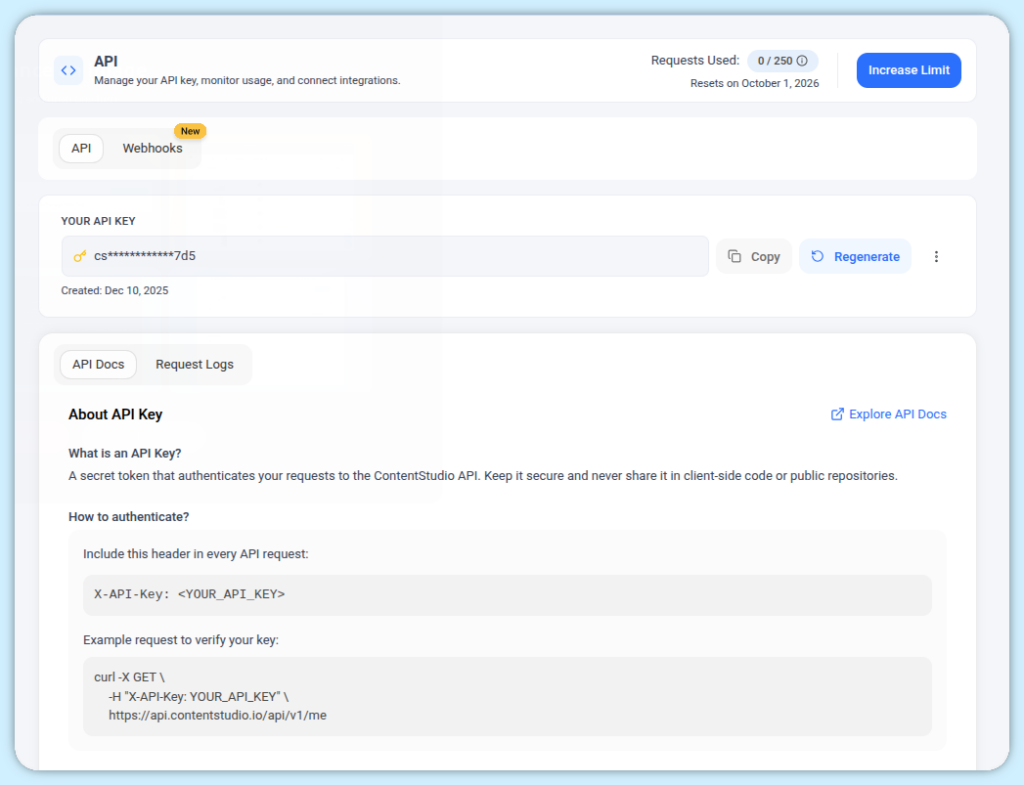Click the 'Created: Dec 10, 2025' text
1024x785 pixels.
tap(114, 291)
